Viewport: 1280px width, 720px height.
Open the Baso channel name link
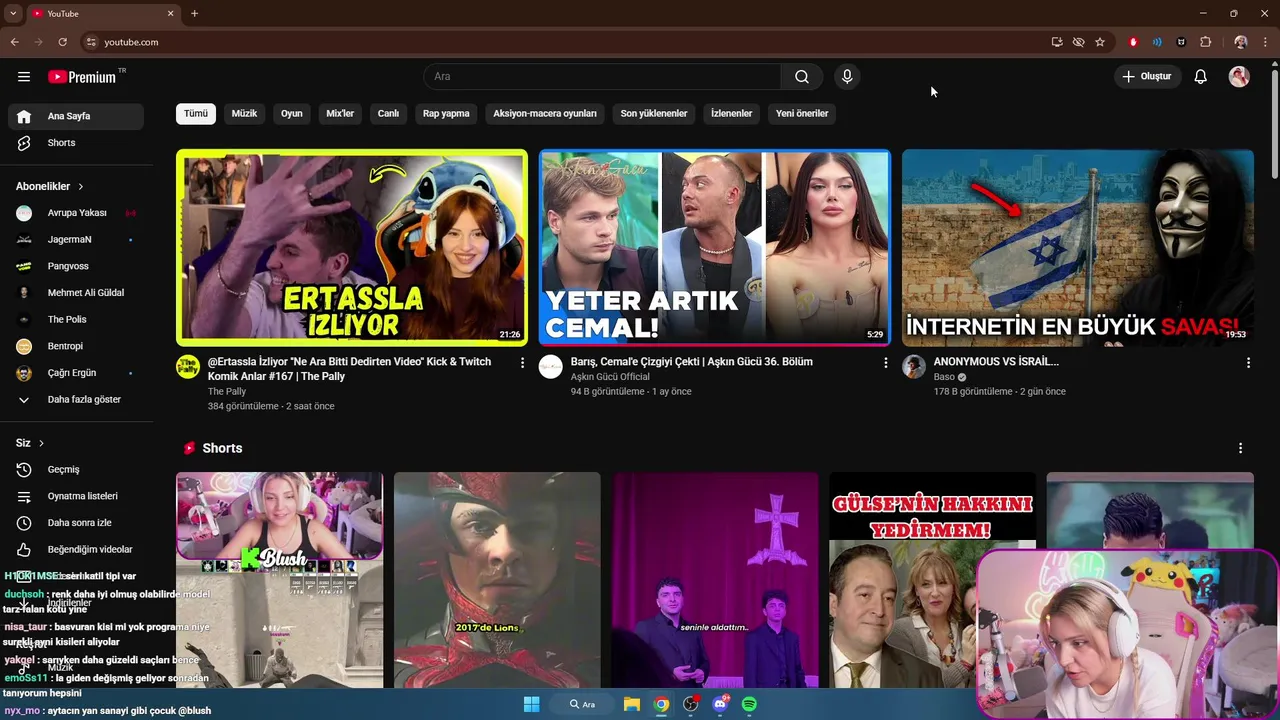coord(944,377)
